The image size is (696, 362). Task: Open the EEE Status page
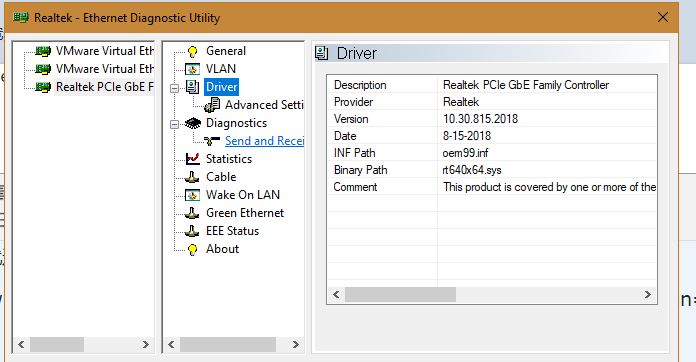(x=232, y=231)
